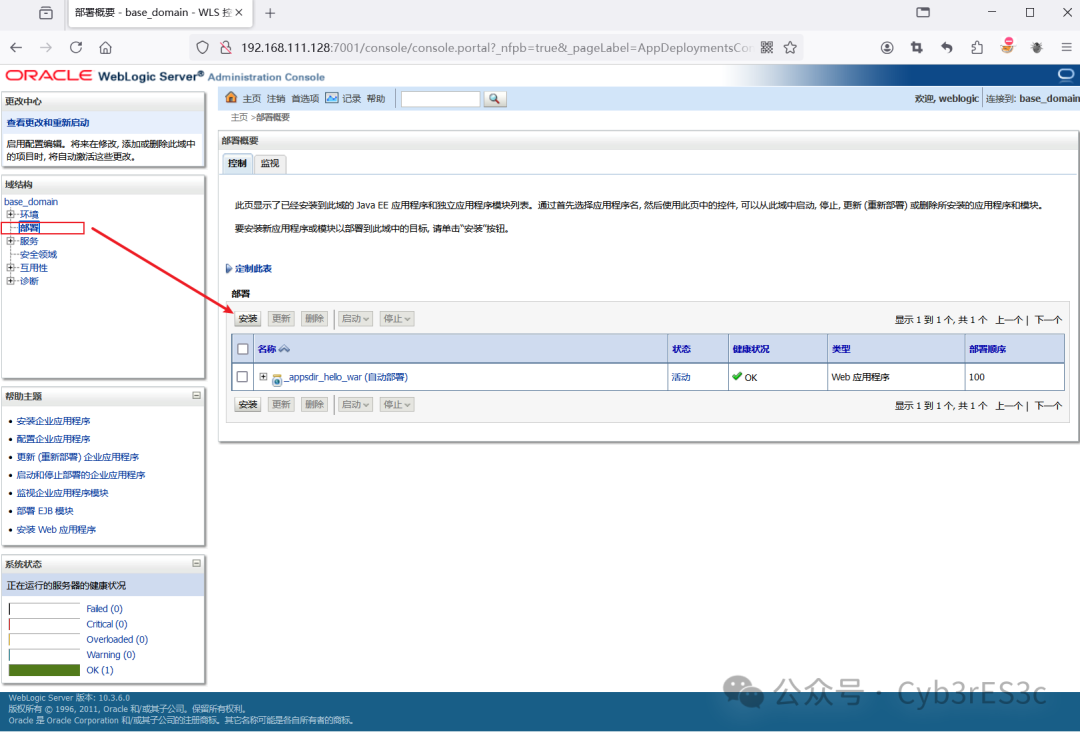The width and height of the screenshot is (1080, 736).
Task: Click the OK (1) status link
Action: [100, 670]
